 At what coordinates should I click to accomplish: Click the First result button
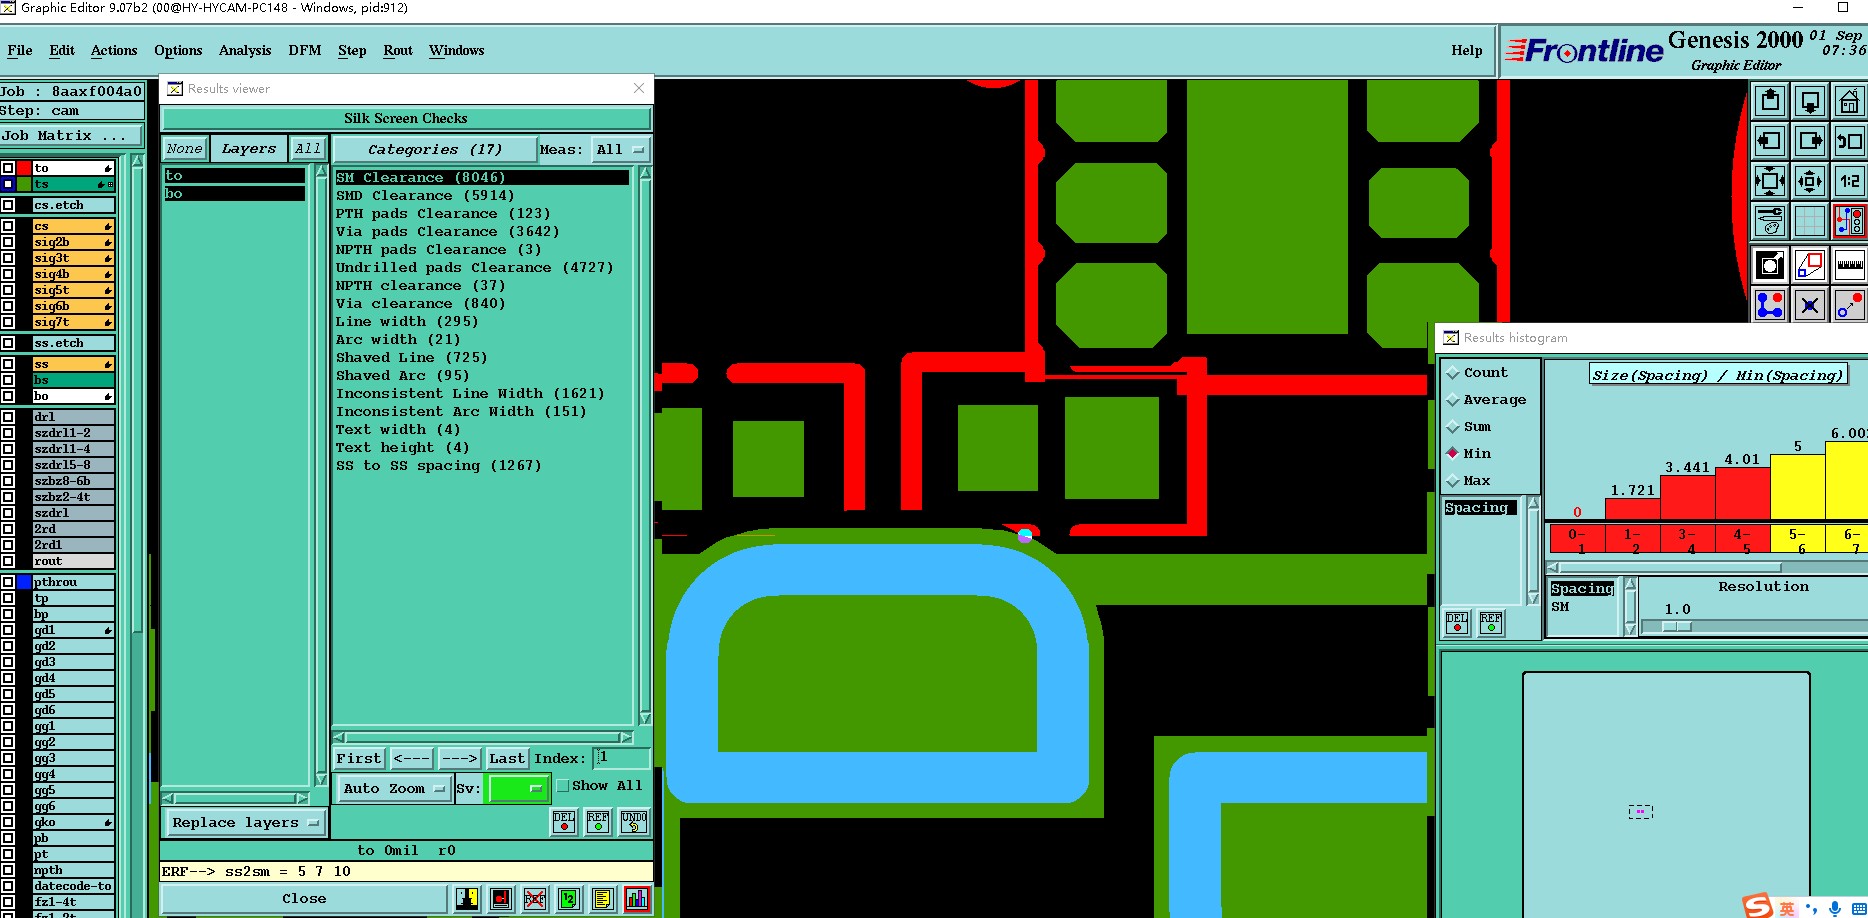(359, 759)
